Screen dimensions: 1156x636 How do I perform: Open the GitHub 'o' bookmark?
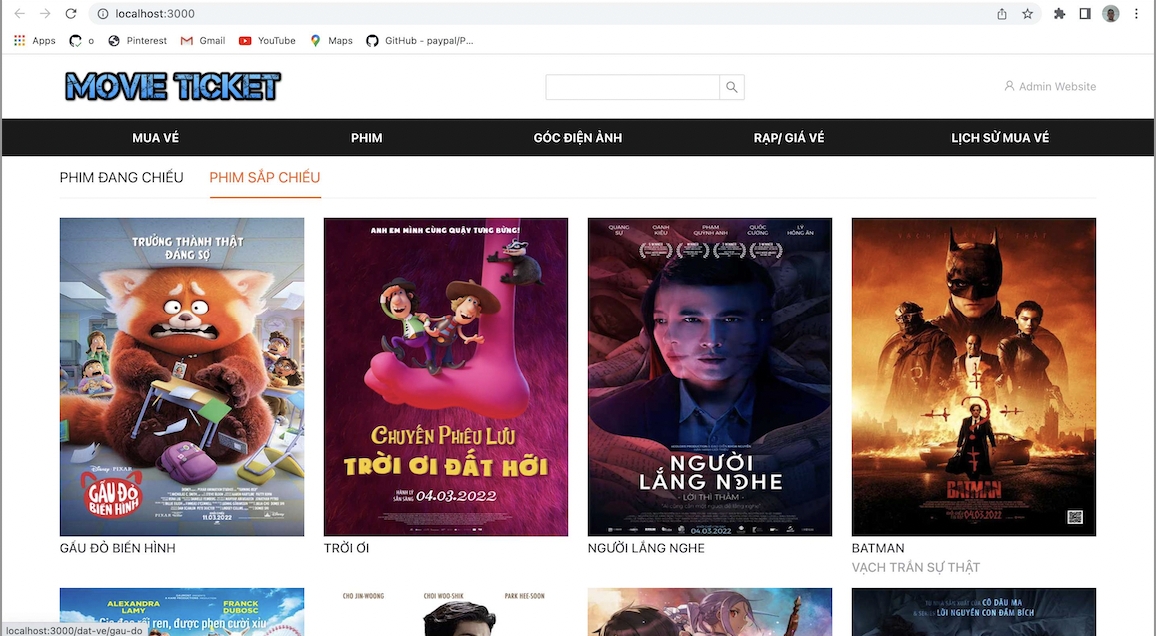point(81,41)
